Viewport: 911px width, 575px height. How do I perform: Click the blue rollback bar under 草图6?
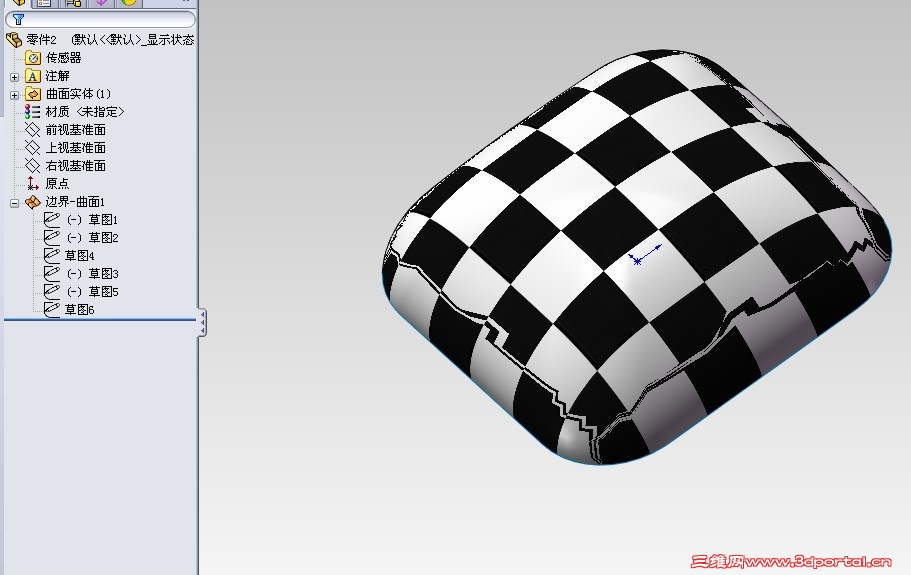pyautogui.click(x=100, y=319)
